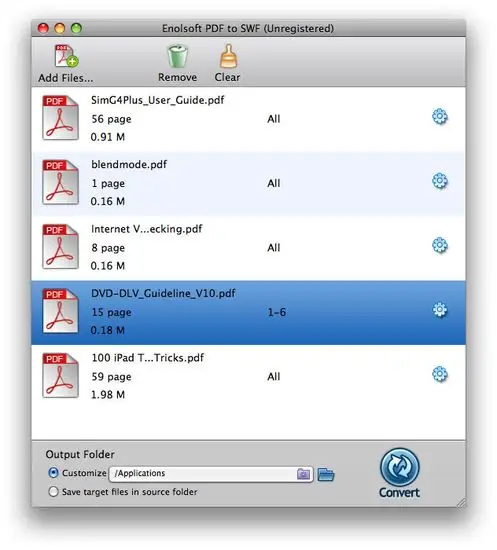Click the blendmode.pdf PDF thumbnail

pyautogui.click(x=60, y=182)
